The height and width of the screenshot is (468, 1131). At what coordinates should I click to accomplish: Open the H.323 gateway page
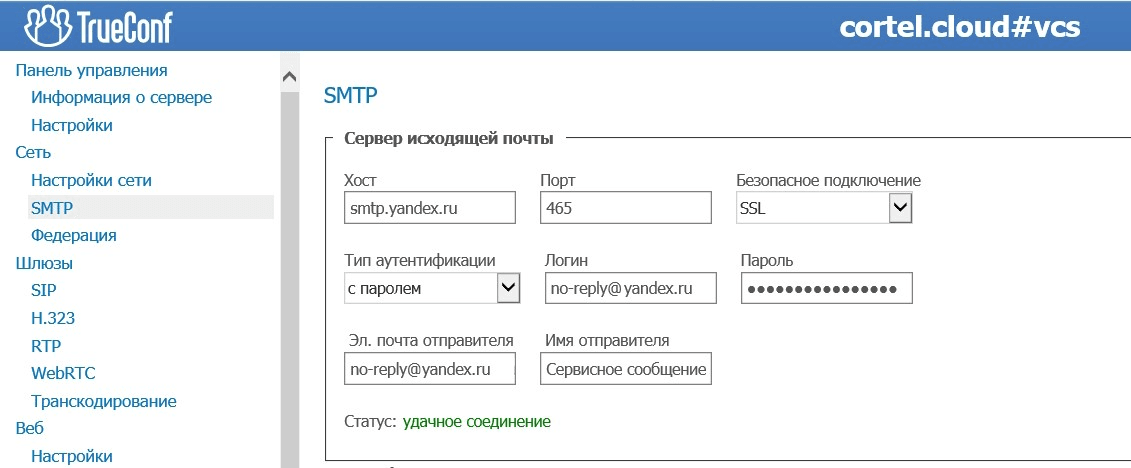point(53,319)
